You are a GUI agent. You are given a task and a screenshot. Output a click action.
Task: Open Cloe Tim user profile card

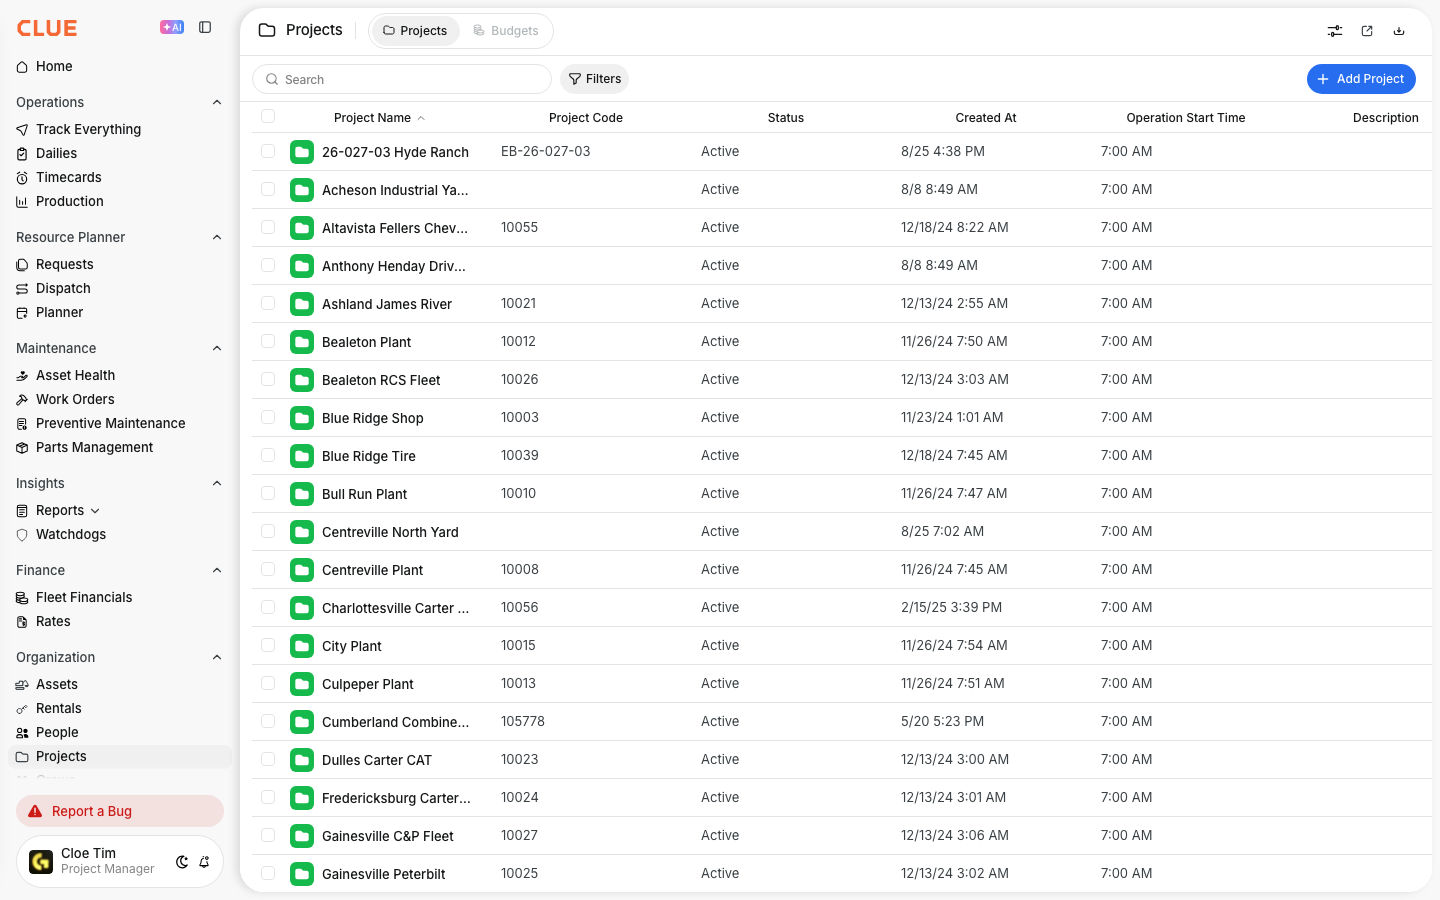(x=120, y=862)
